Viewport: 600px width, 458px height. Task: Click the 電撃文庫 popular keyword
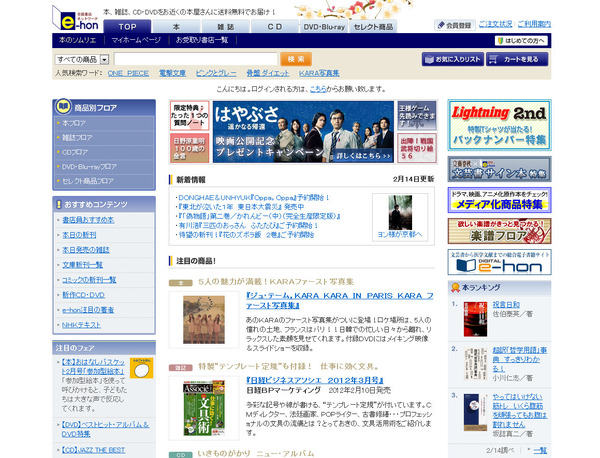[x=172, y=73]
